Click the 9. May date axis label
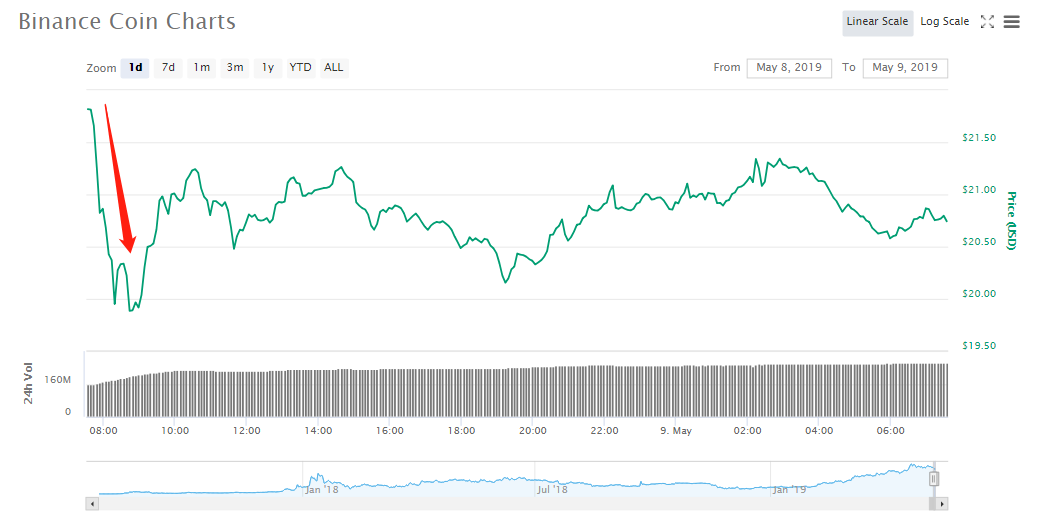 [676, 431]
